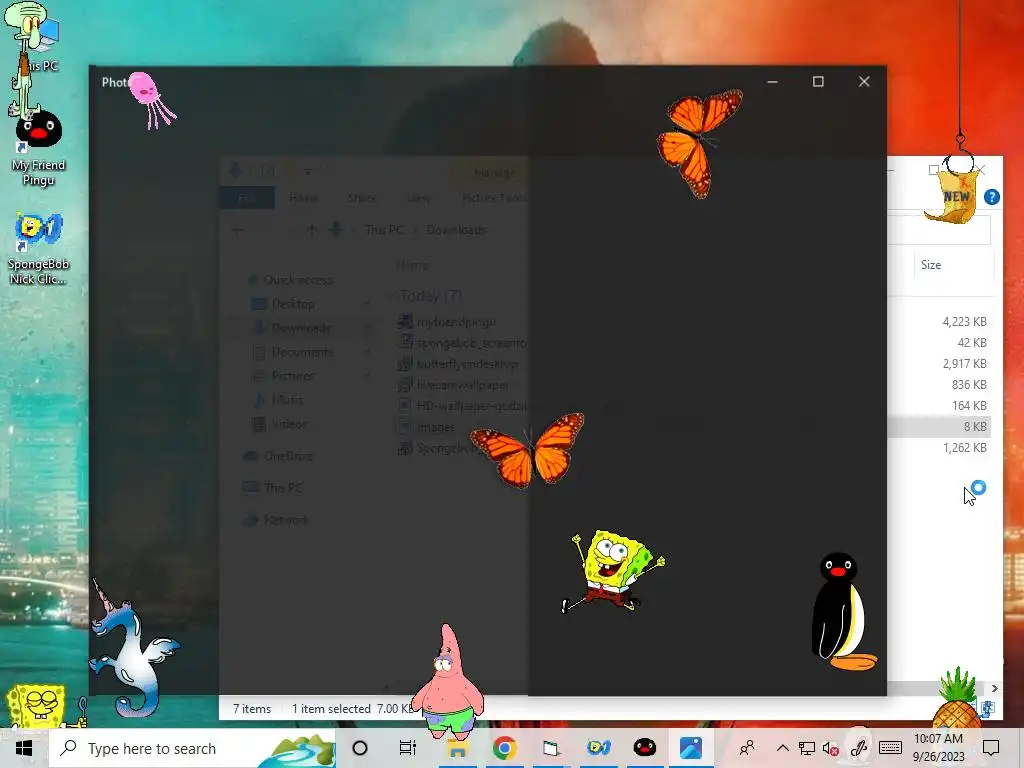
Task: Open the Windows Start menu
Action: [24, 748]
